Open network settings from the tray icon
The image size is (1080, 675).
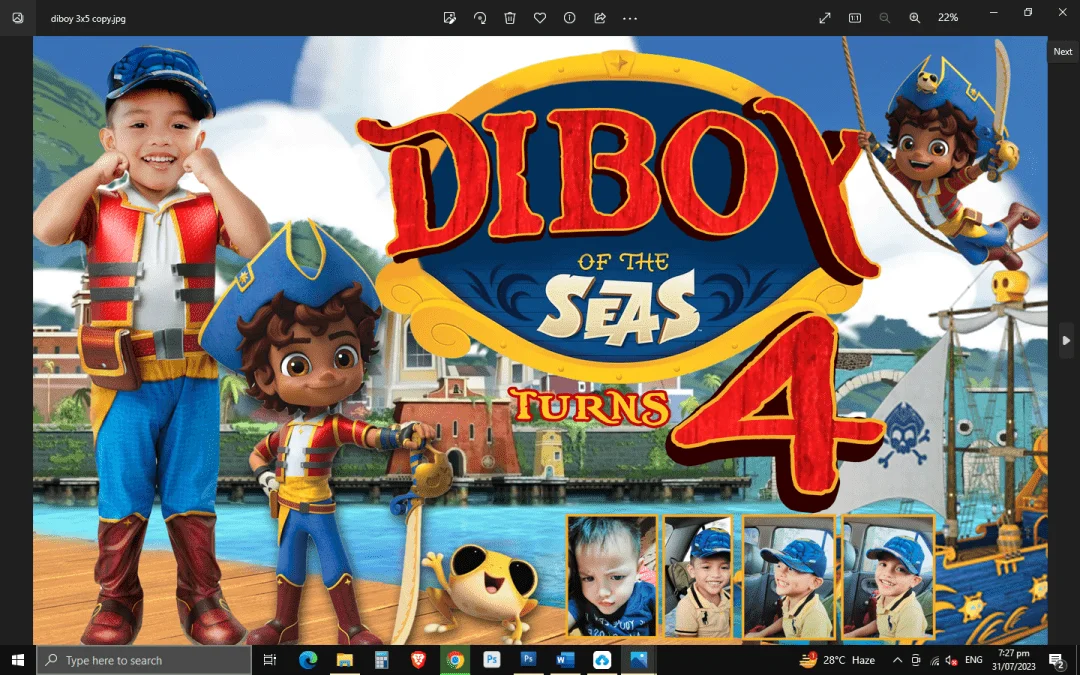[934, 660]
